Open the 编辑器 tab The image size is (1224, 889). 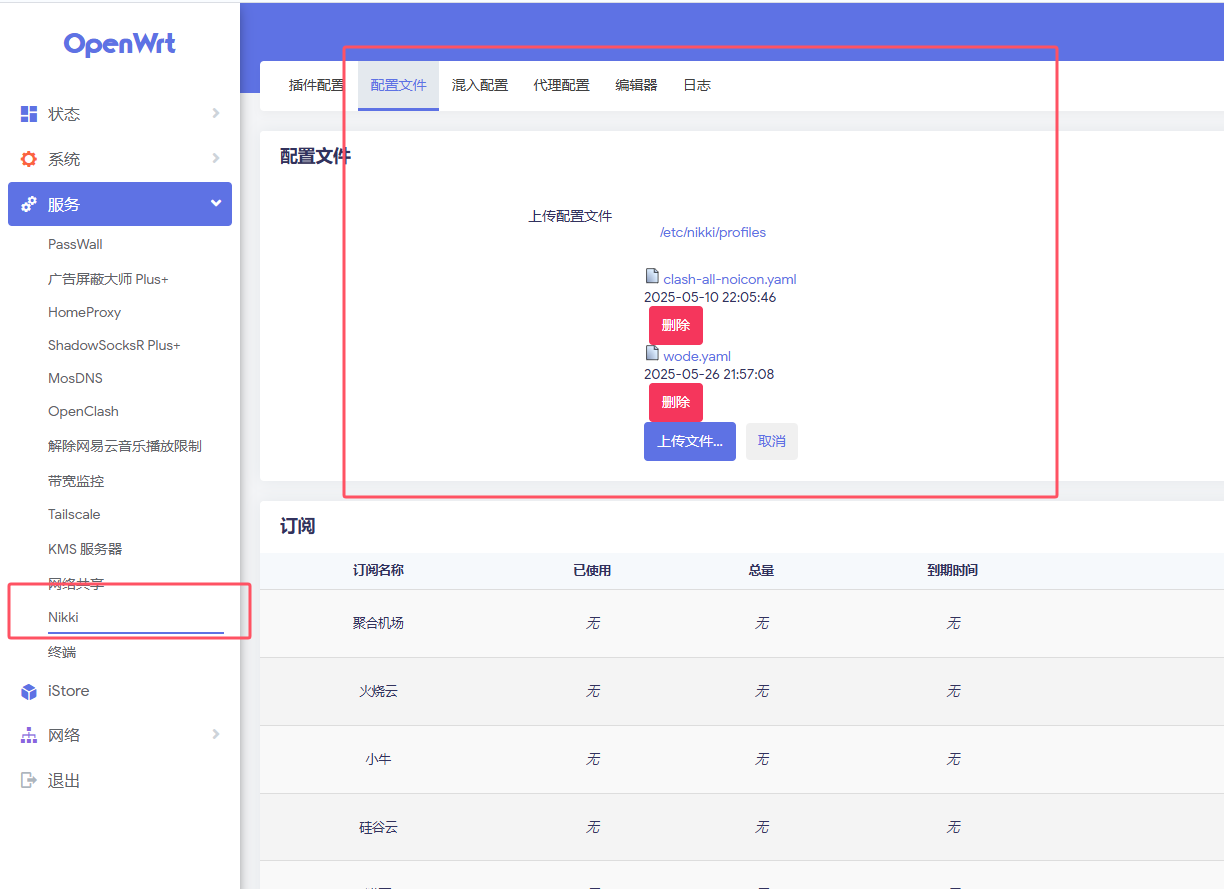[636, 85]
